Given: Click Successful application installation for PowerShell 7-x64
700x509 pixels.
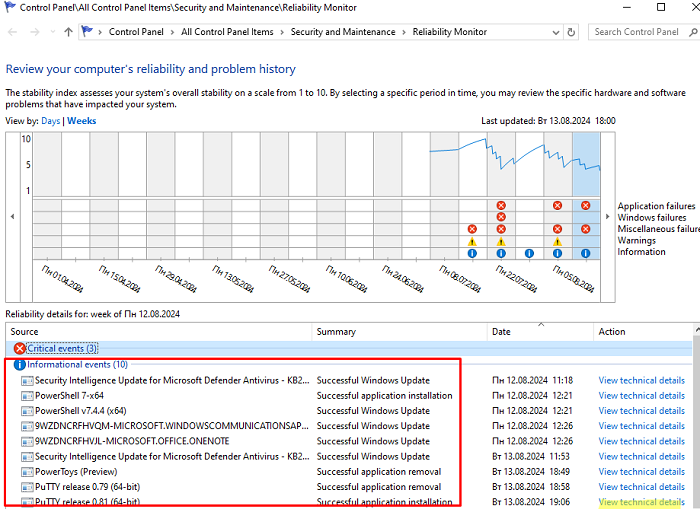Looking at the screenshot, I should pos(384,396).
